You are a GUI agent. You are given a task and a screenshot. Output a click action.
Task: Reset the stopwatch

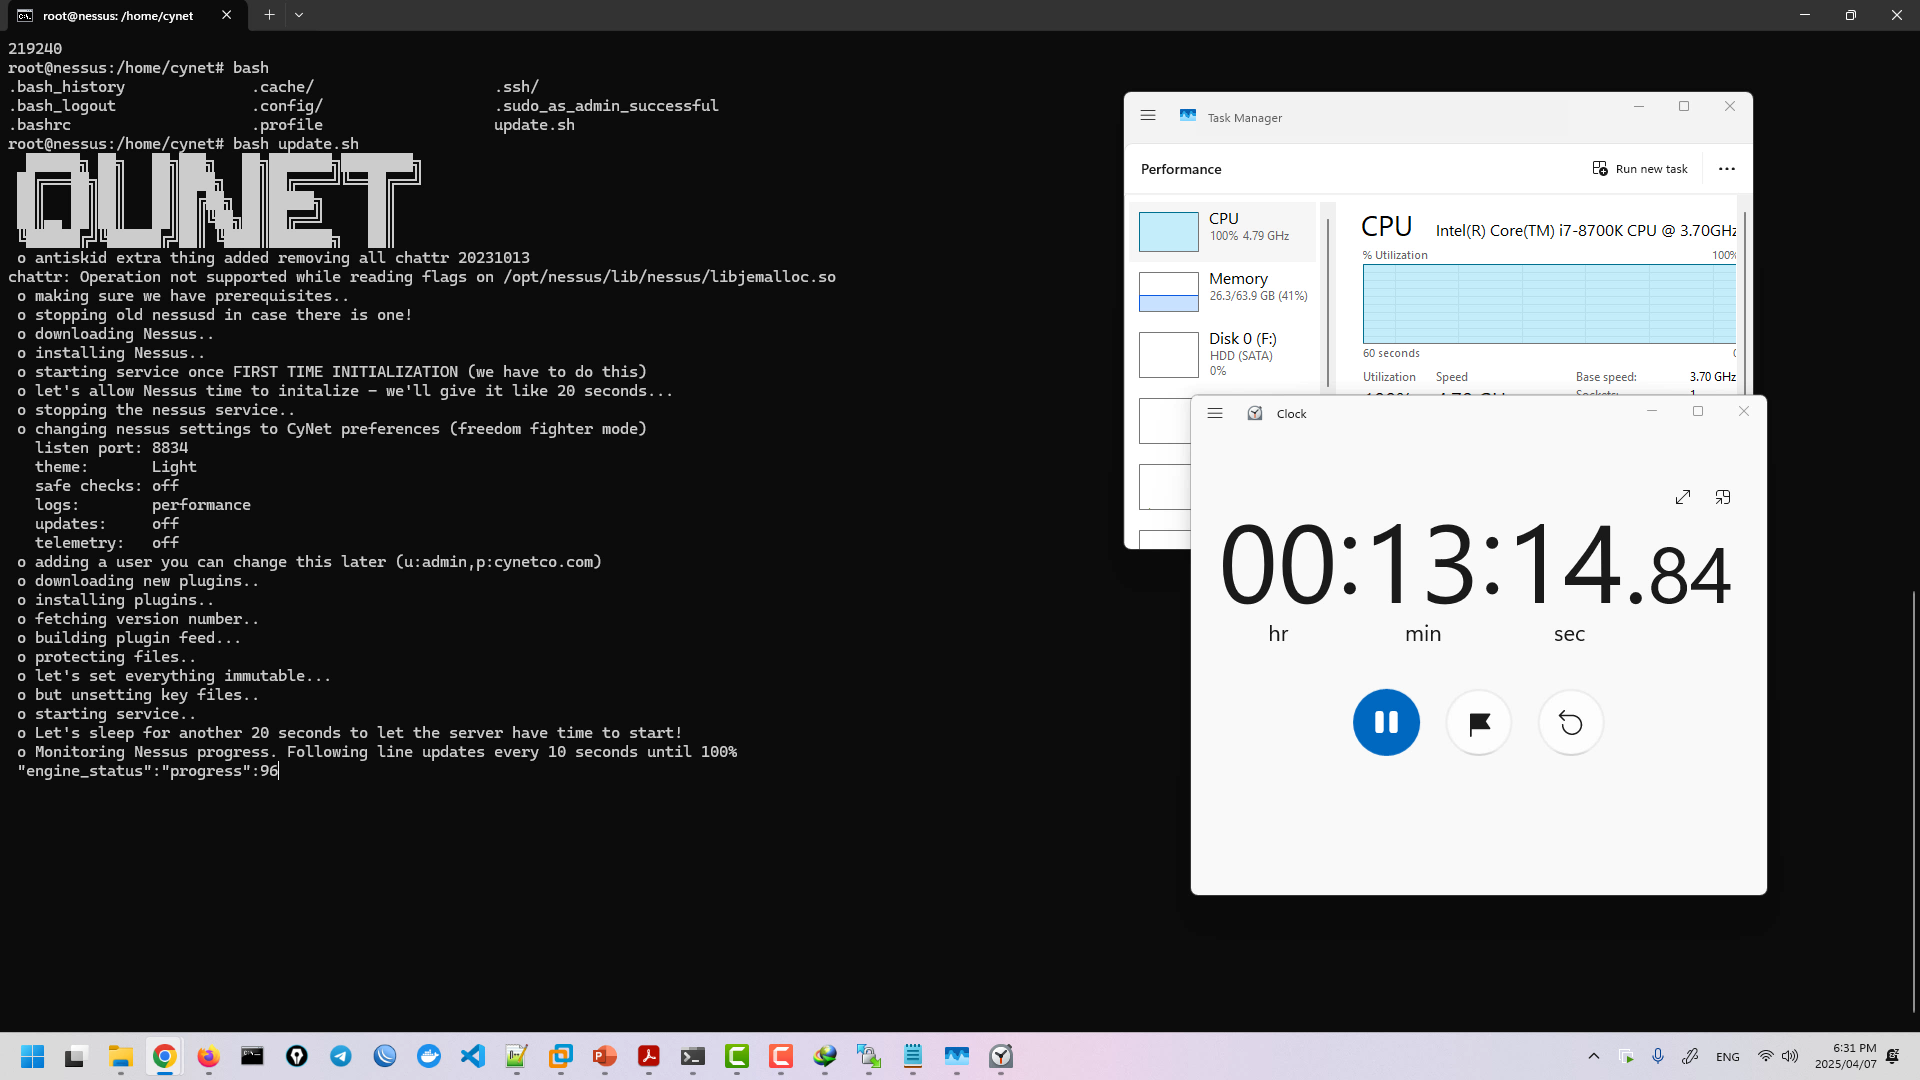click(x=1571, y=722)
